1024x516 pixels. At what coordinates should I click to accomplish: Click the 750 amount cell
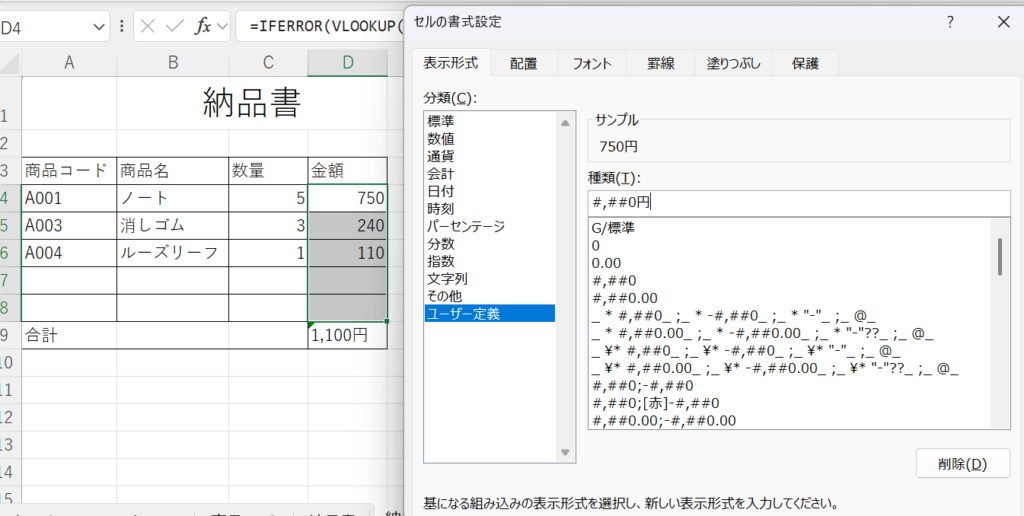347,198
